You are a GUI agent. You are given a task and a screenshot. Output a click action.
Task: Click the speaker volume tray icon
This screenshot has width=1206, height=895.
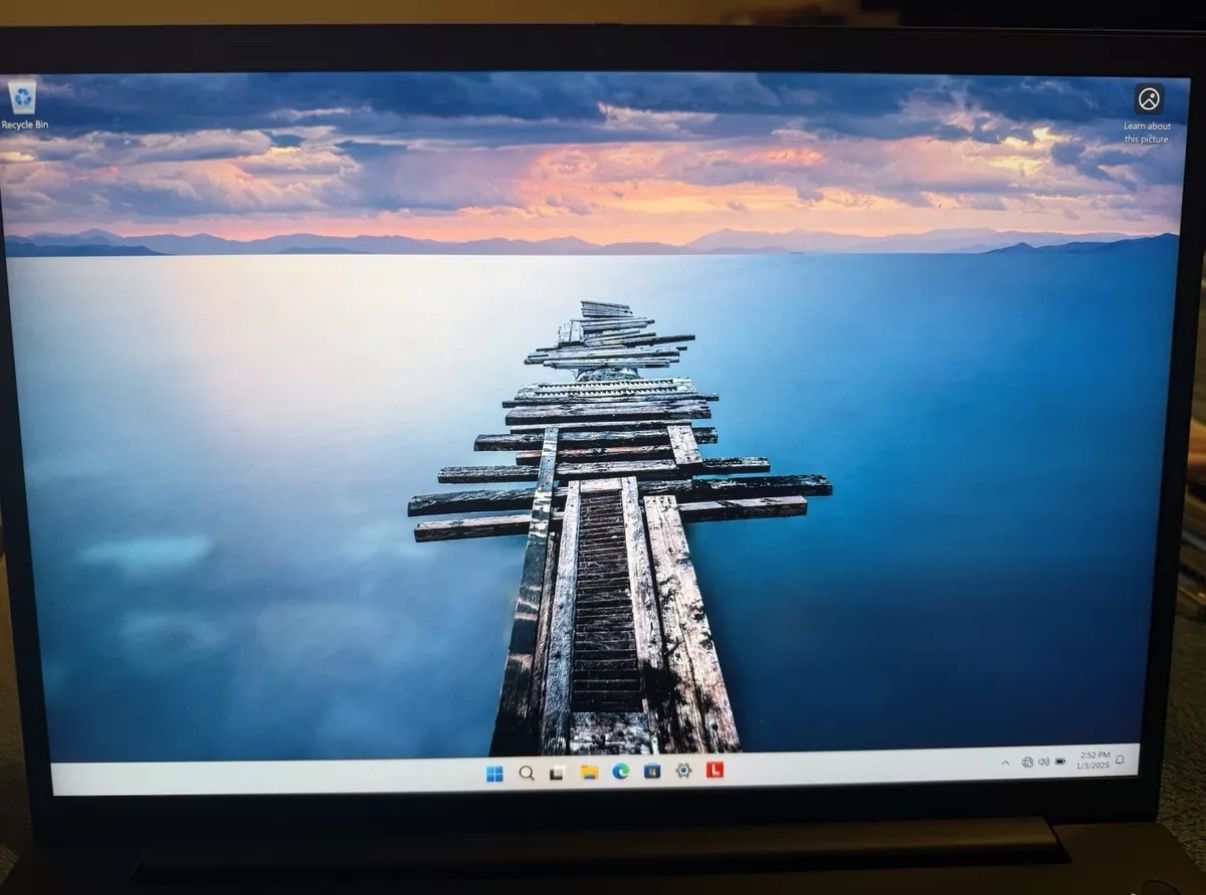pyautogui.click(x=1044, y=762)
